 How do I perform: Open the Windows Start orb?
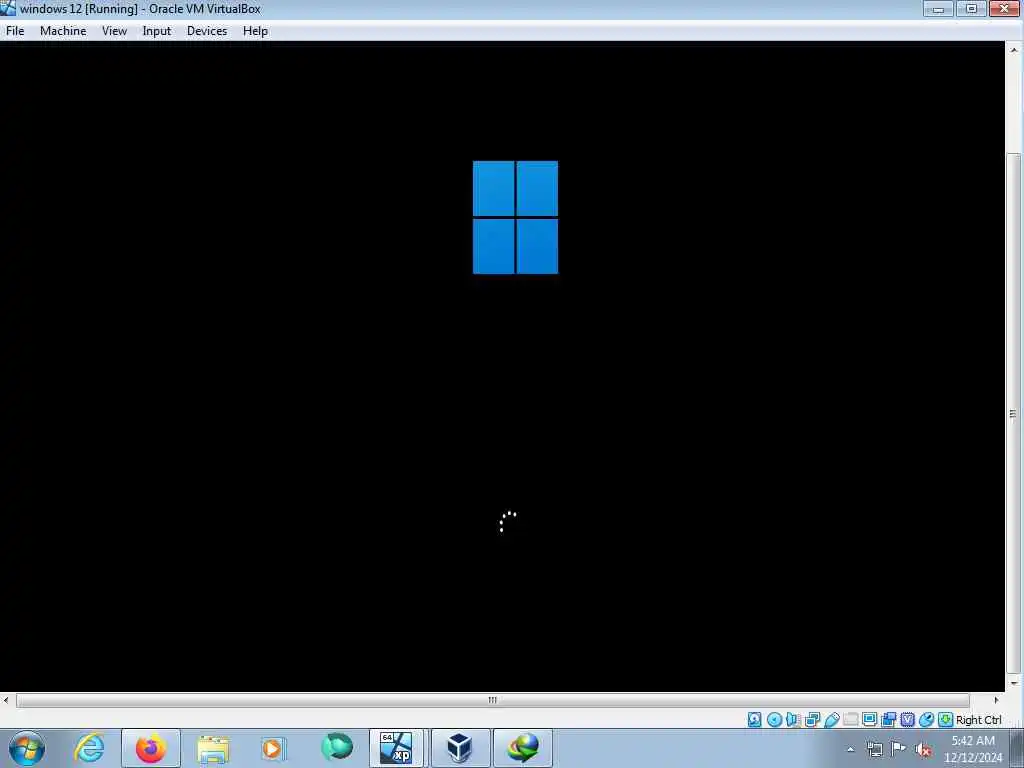tap(27, 748)
